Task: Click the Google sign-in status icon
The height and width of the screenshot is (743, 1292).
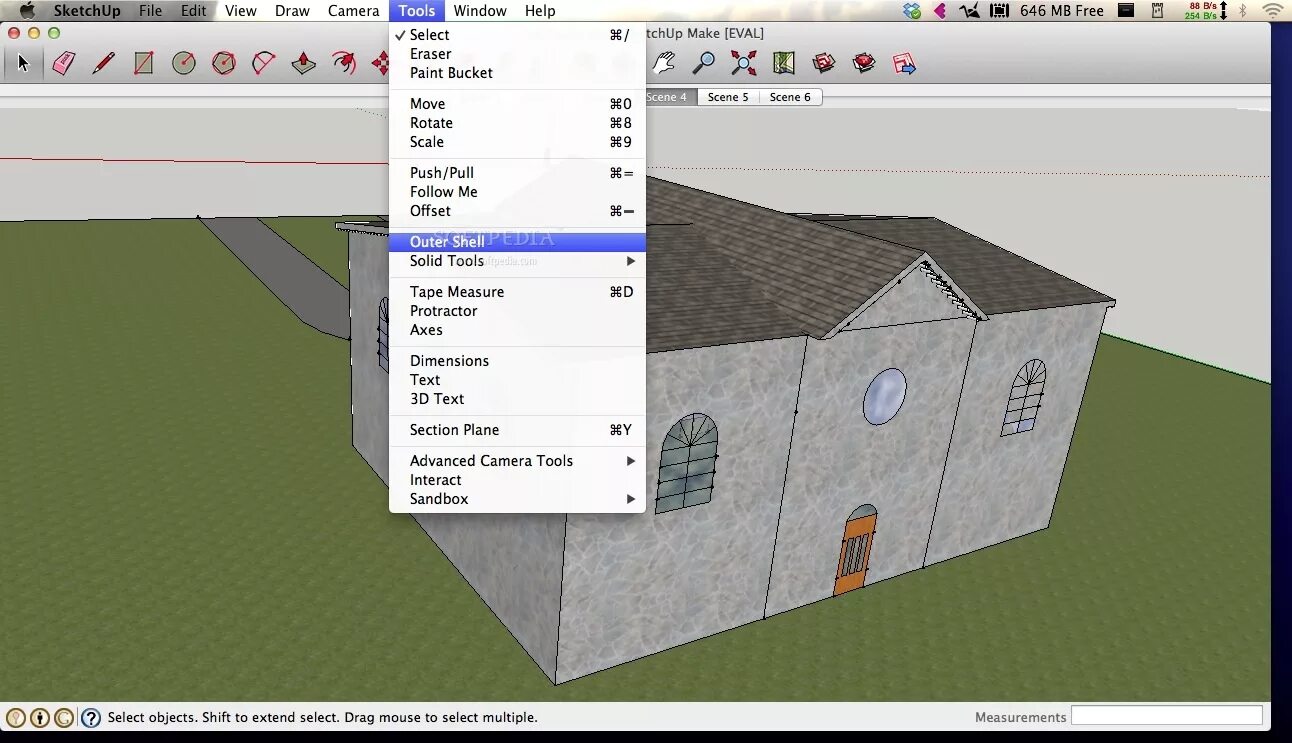Action: [x=64, y=717]
